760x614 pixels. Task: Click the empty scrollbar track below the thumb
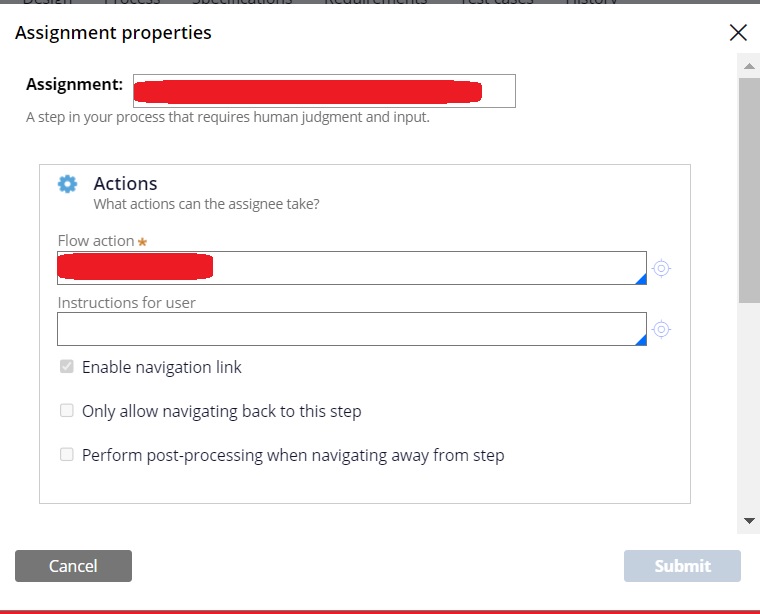[x=749, y=410]
